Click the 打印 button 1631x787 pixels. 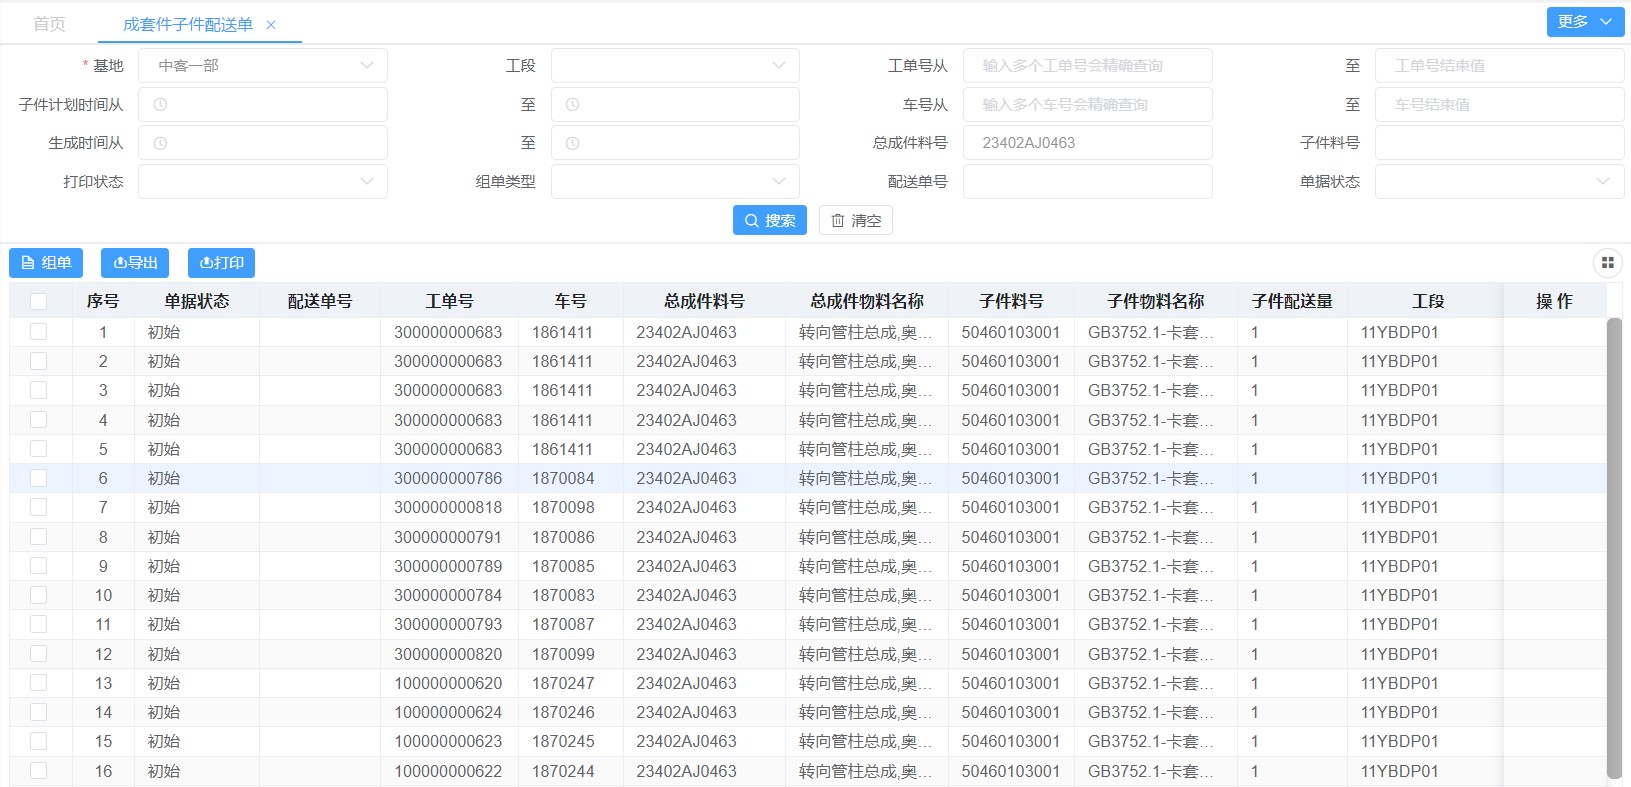coord(221,263)
